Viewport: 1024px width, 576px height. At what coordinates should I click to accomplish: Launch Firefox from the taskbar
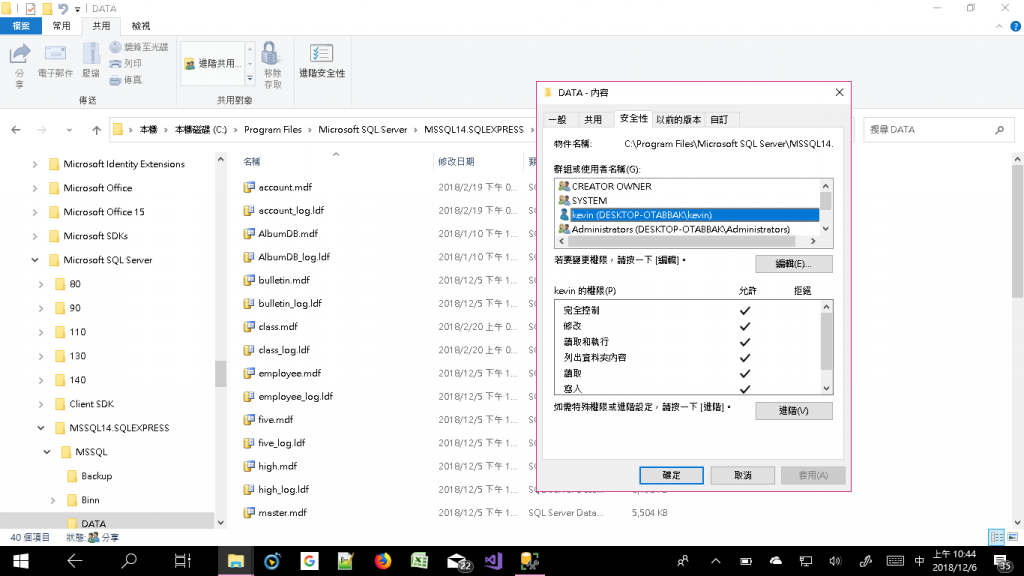coord(383,561)
